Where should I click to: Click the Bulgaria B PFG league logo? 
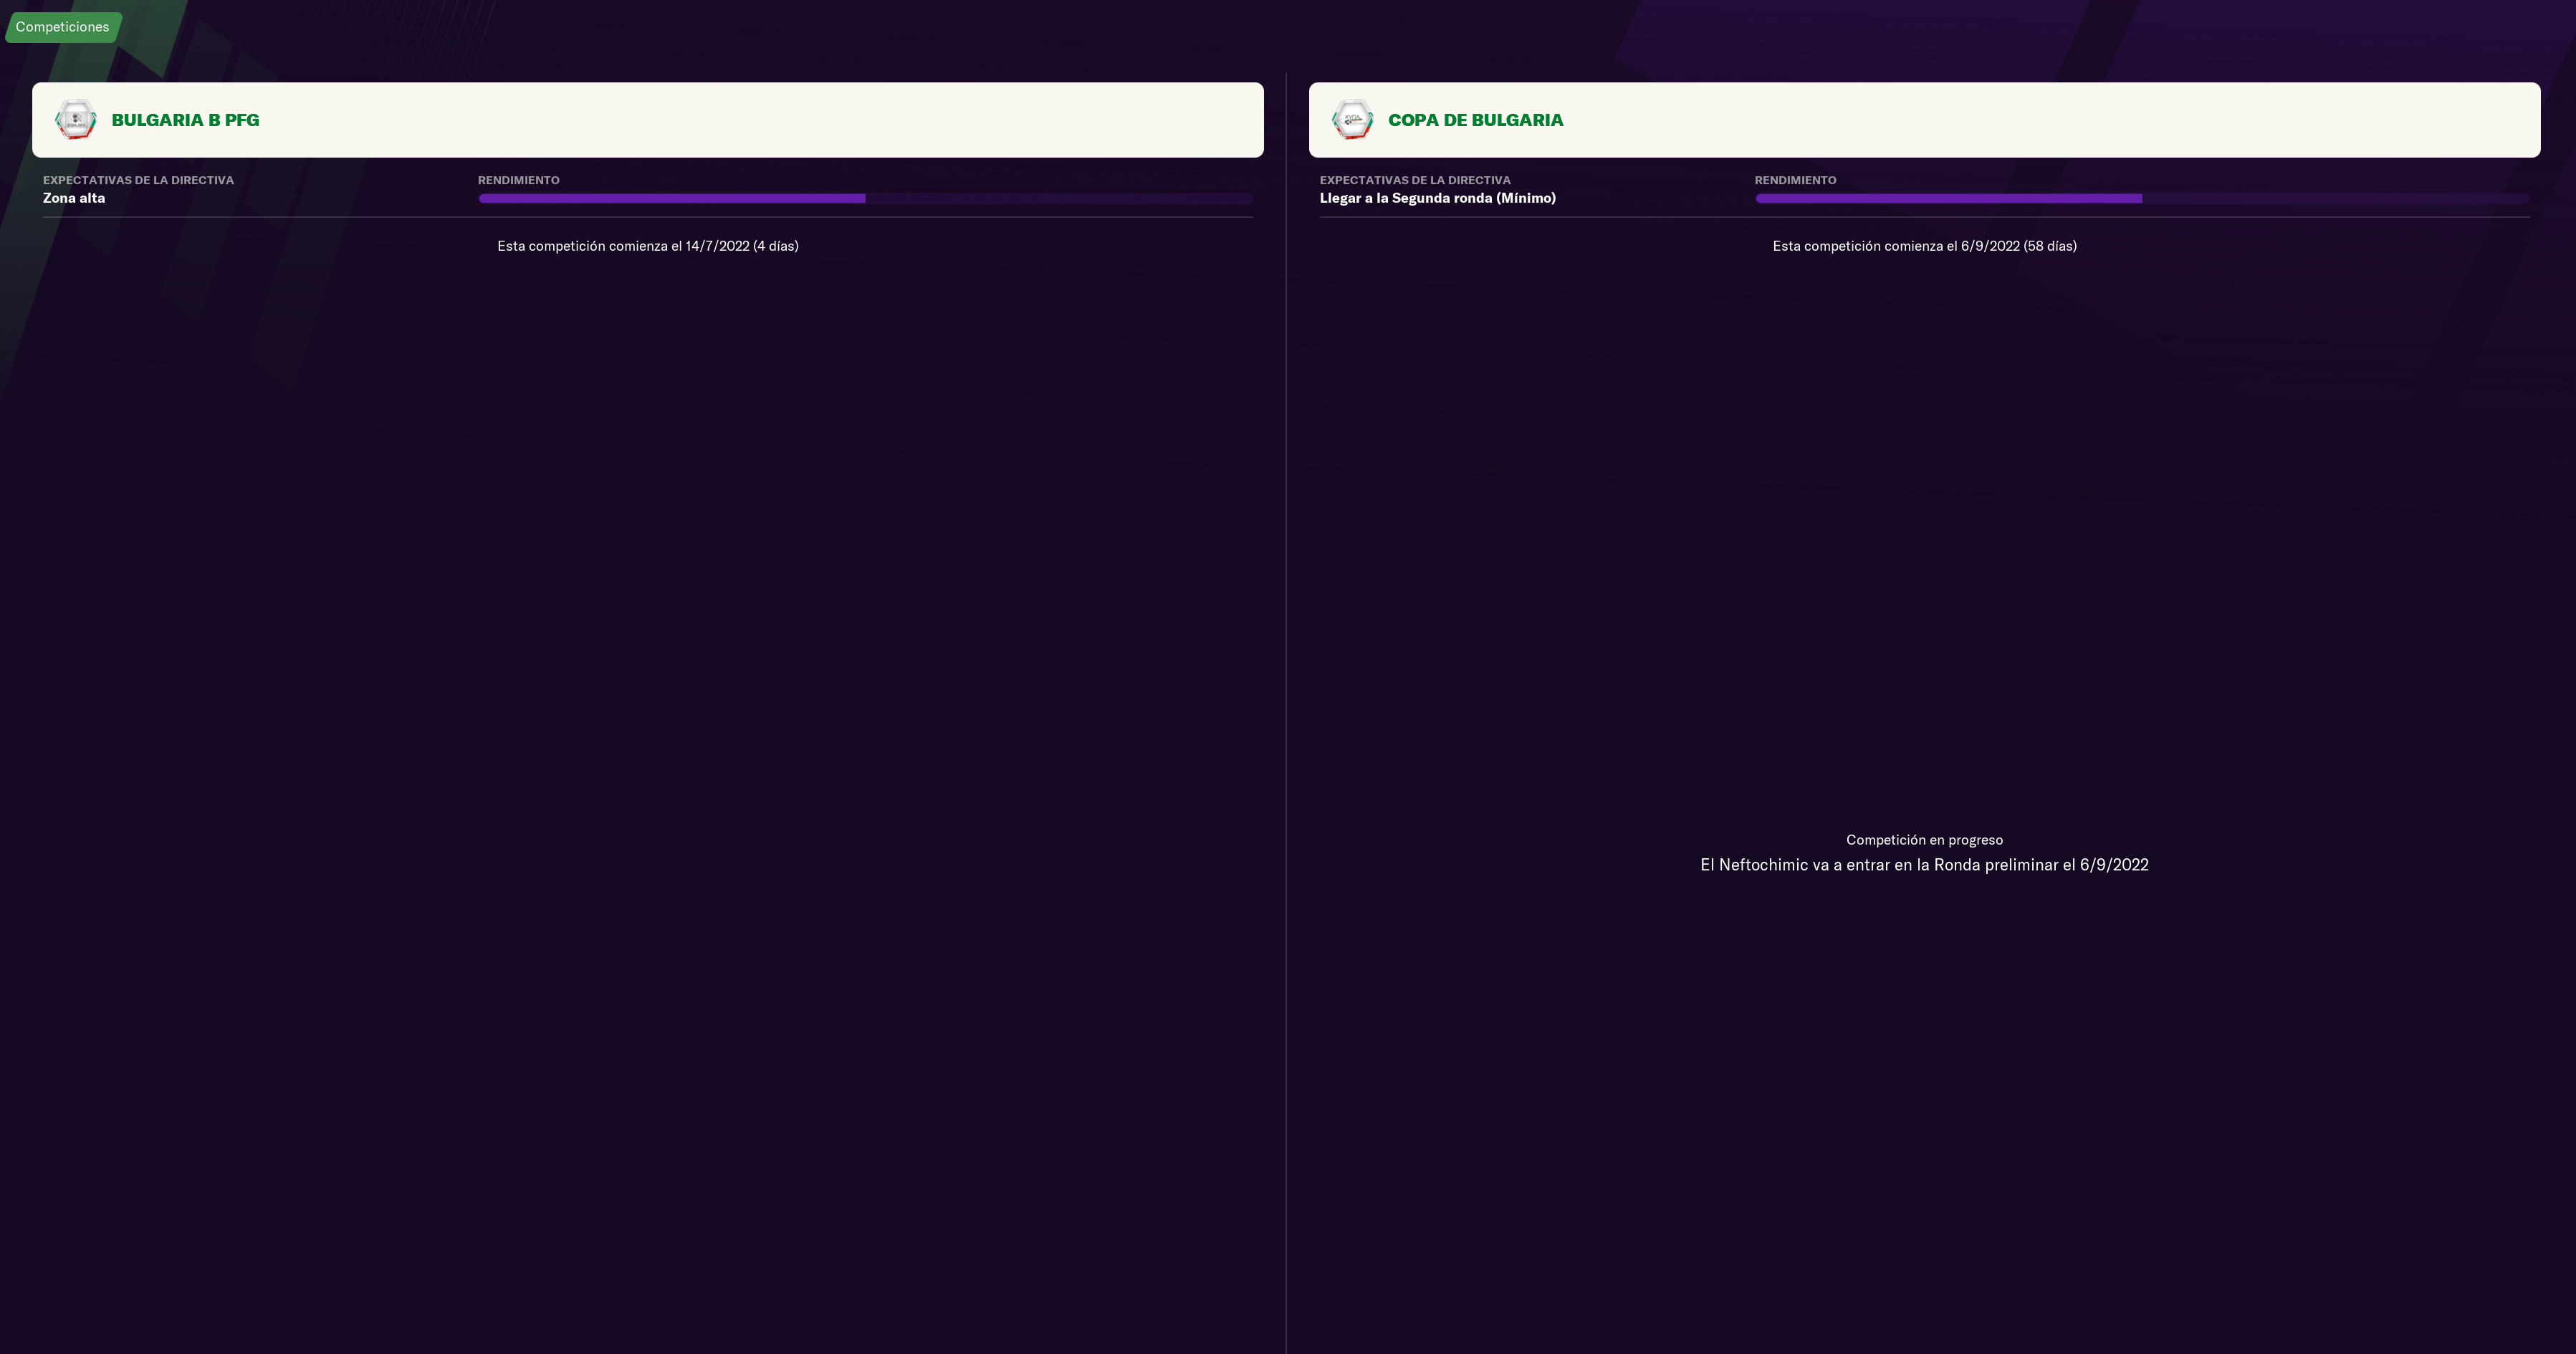(76, 120)
